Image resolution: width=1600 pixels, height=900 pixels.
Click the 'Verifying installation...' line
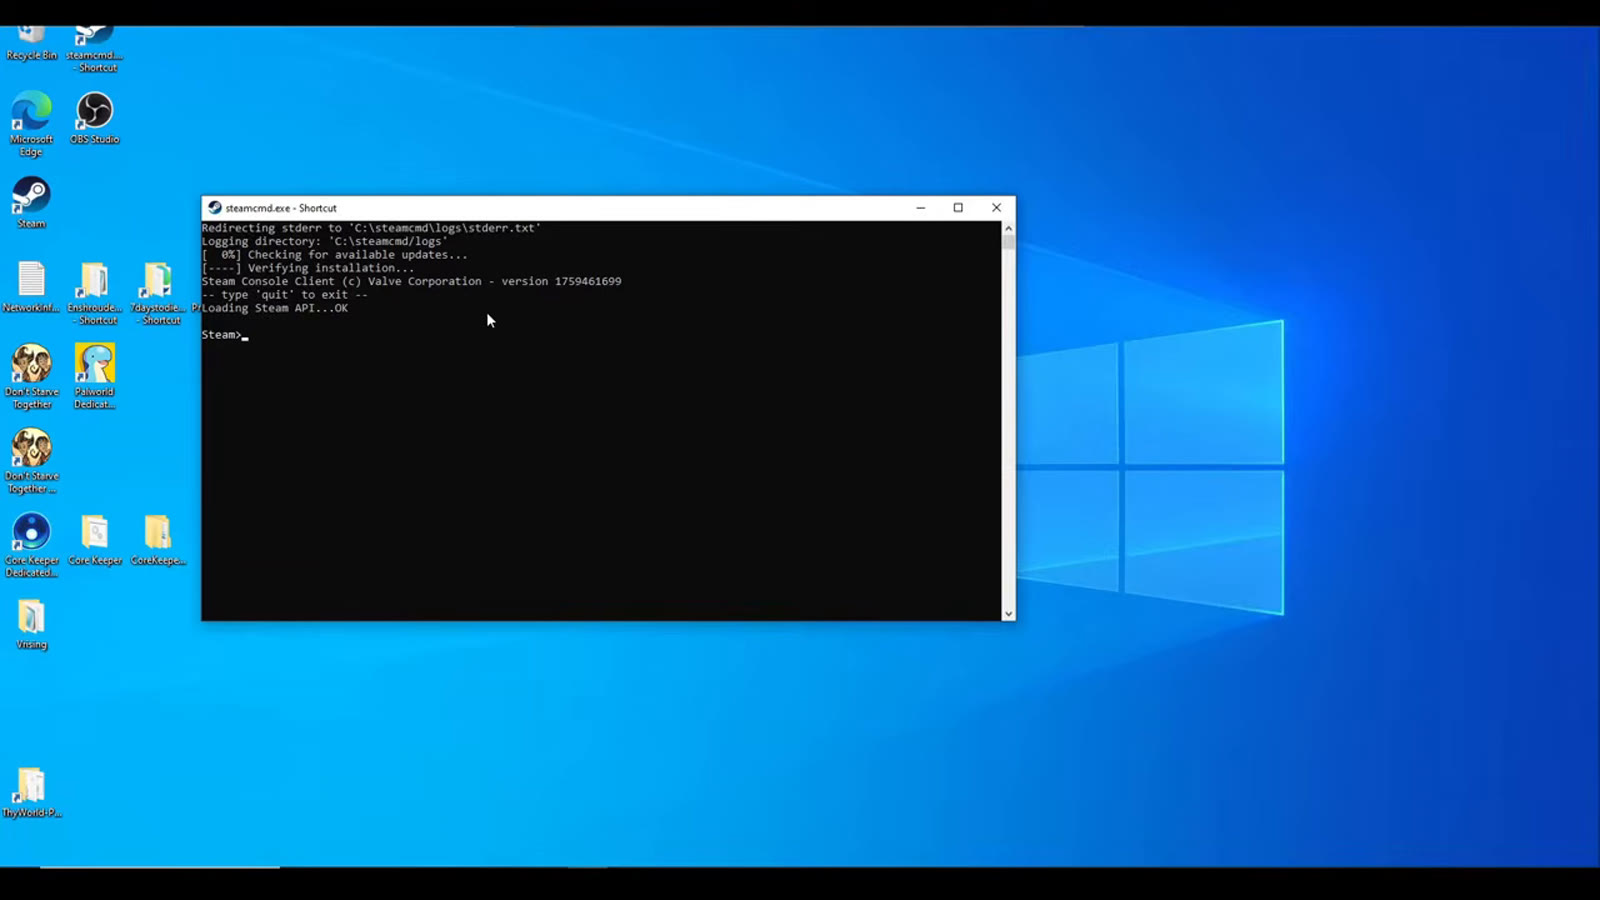tap(308, 268)
